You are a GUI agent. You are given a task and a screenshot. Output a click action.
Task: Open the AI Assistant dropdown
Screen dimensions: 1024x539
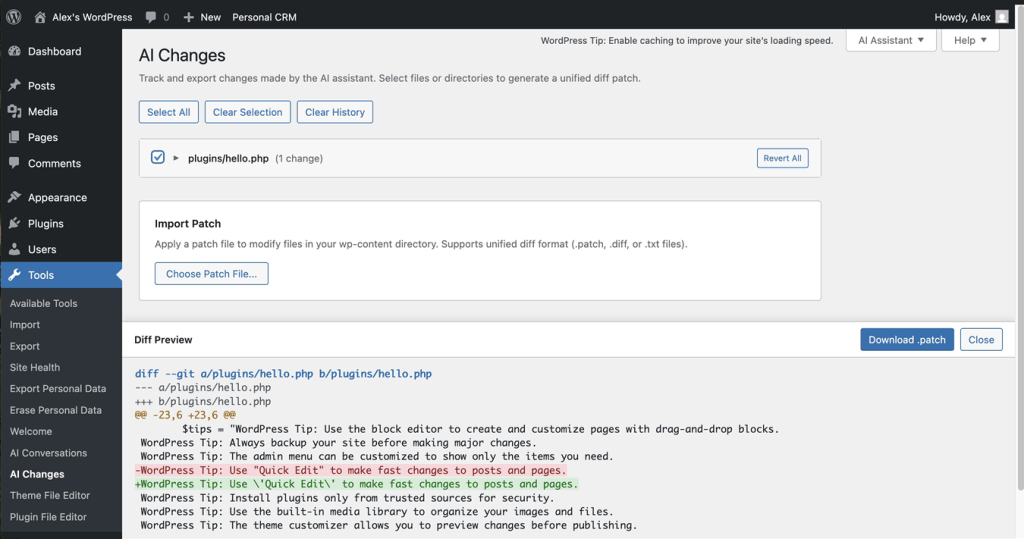click(x=891, y=40)
